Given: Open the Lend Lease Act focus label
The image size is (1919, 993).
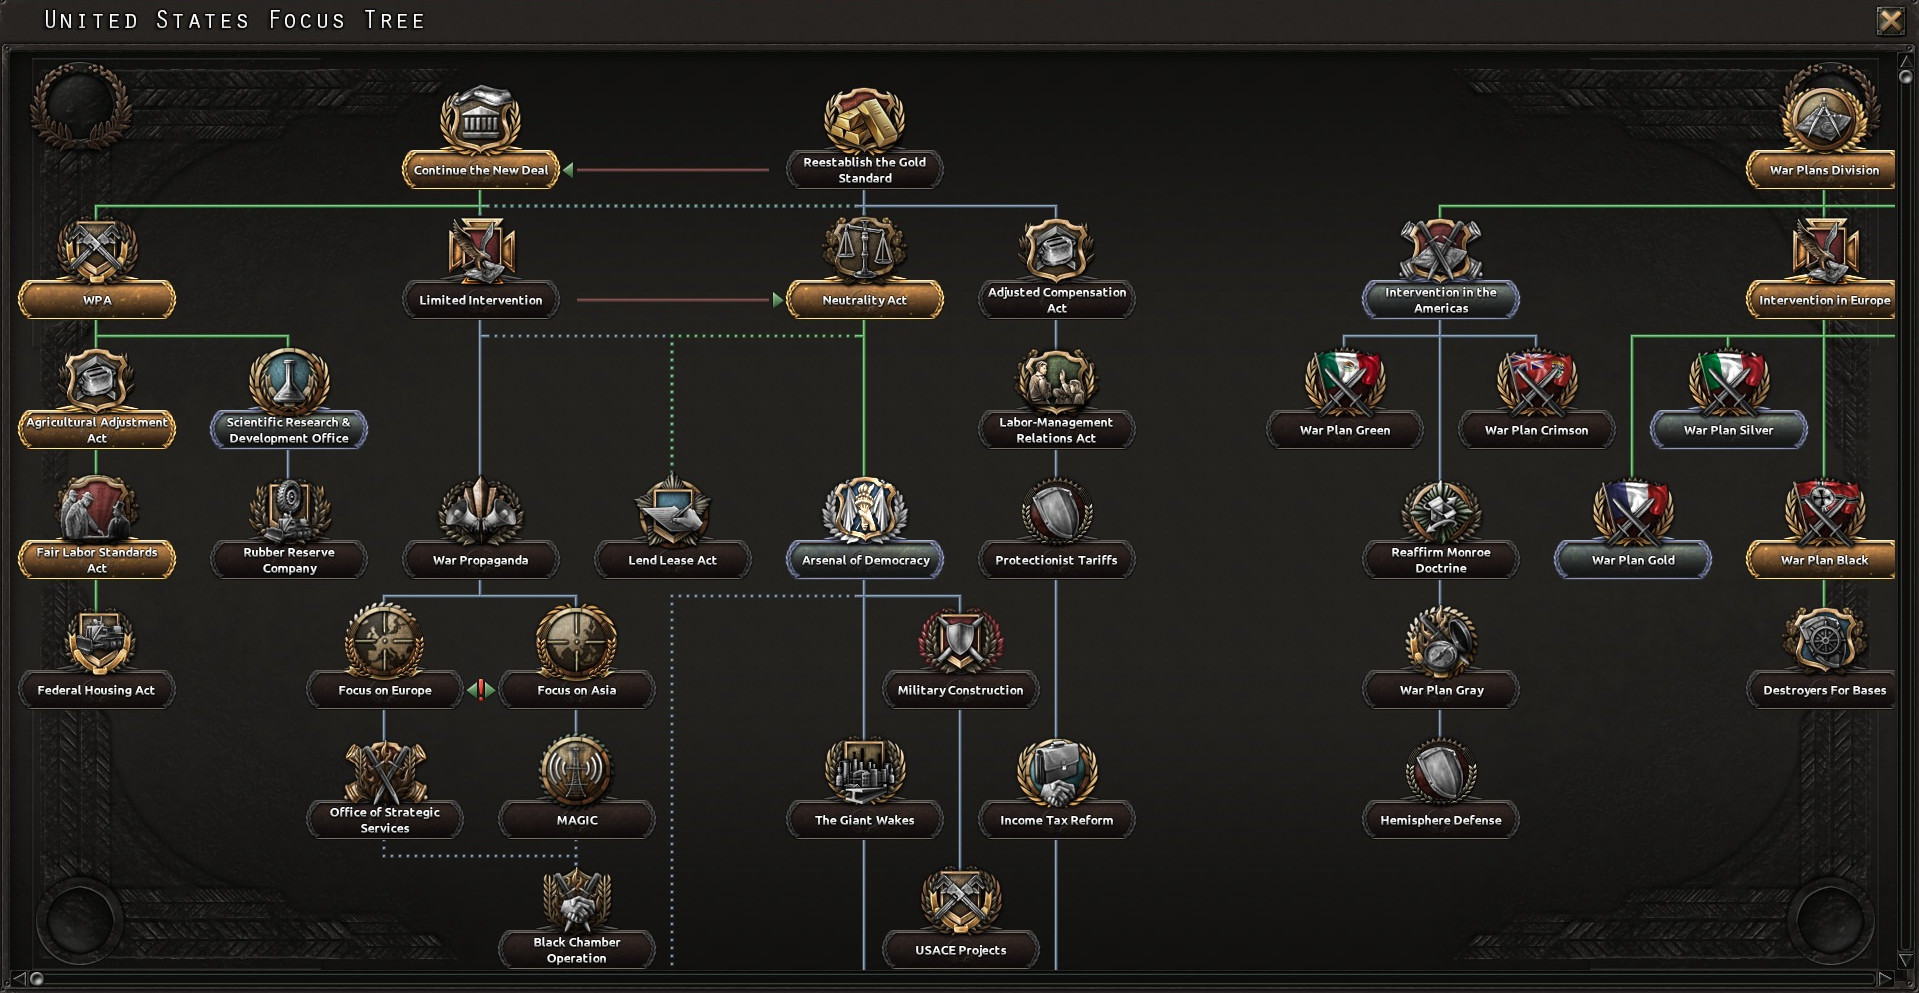Looking at the screenshot, I should [x=672, y=560].
